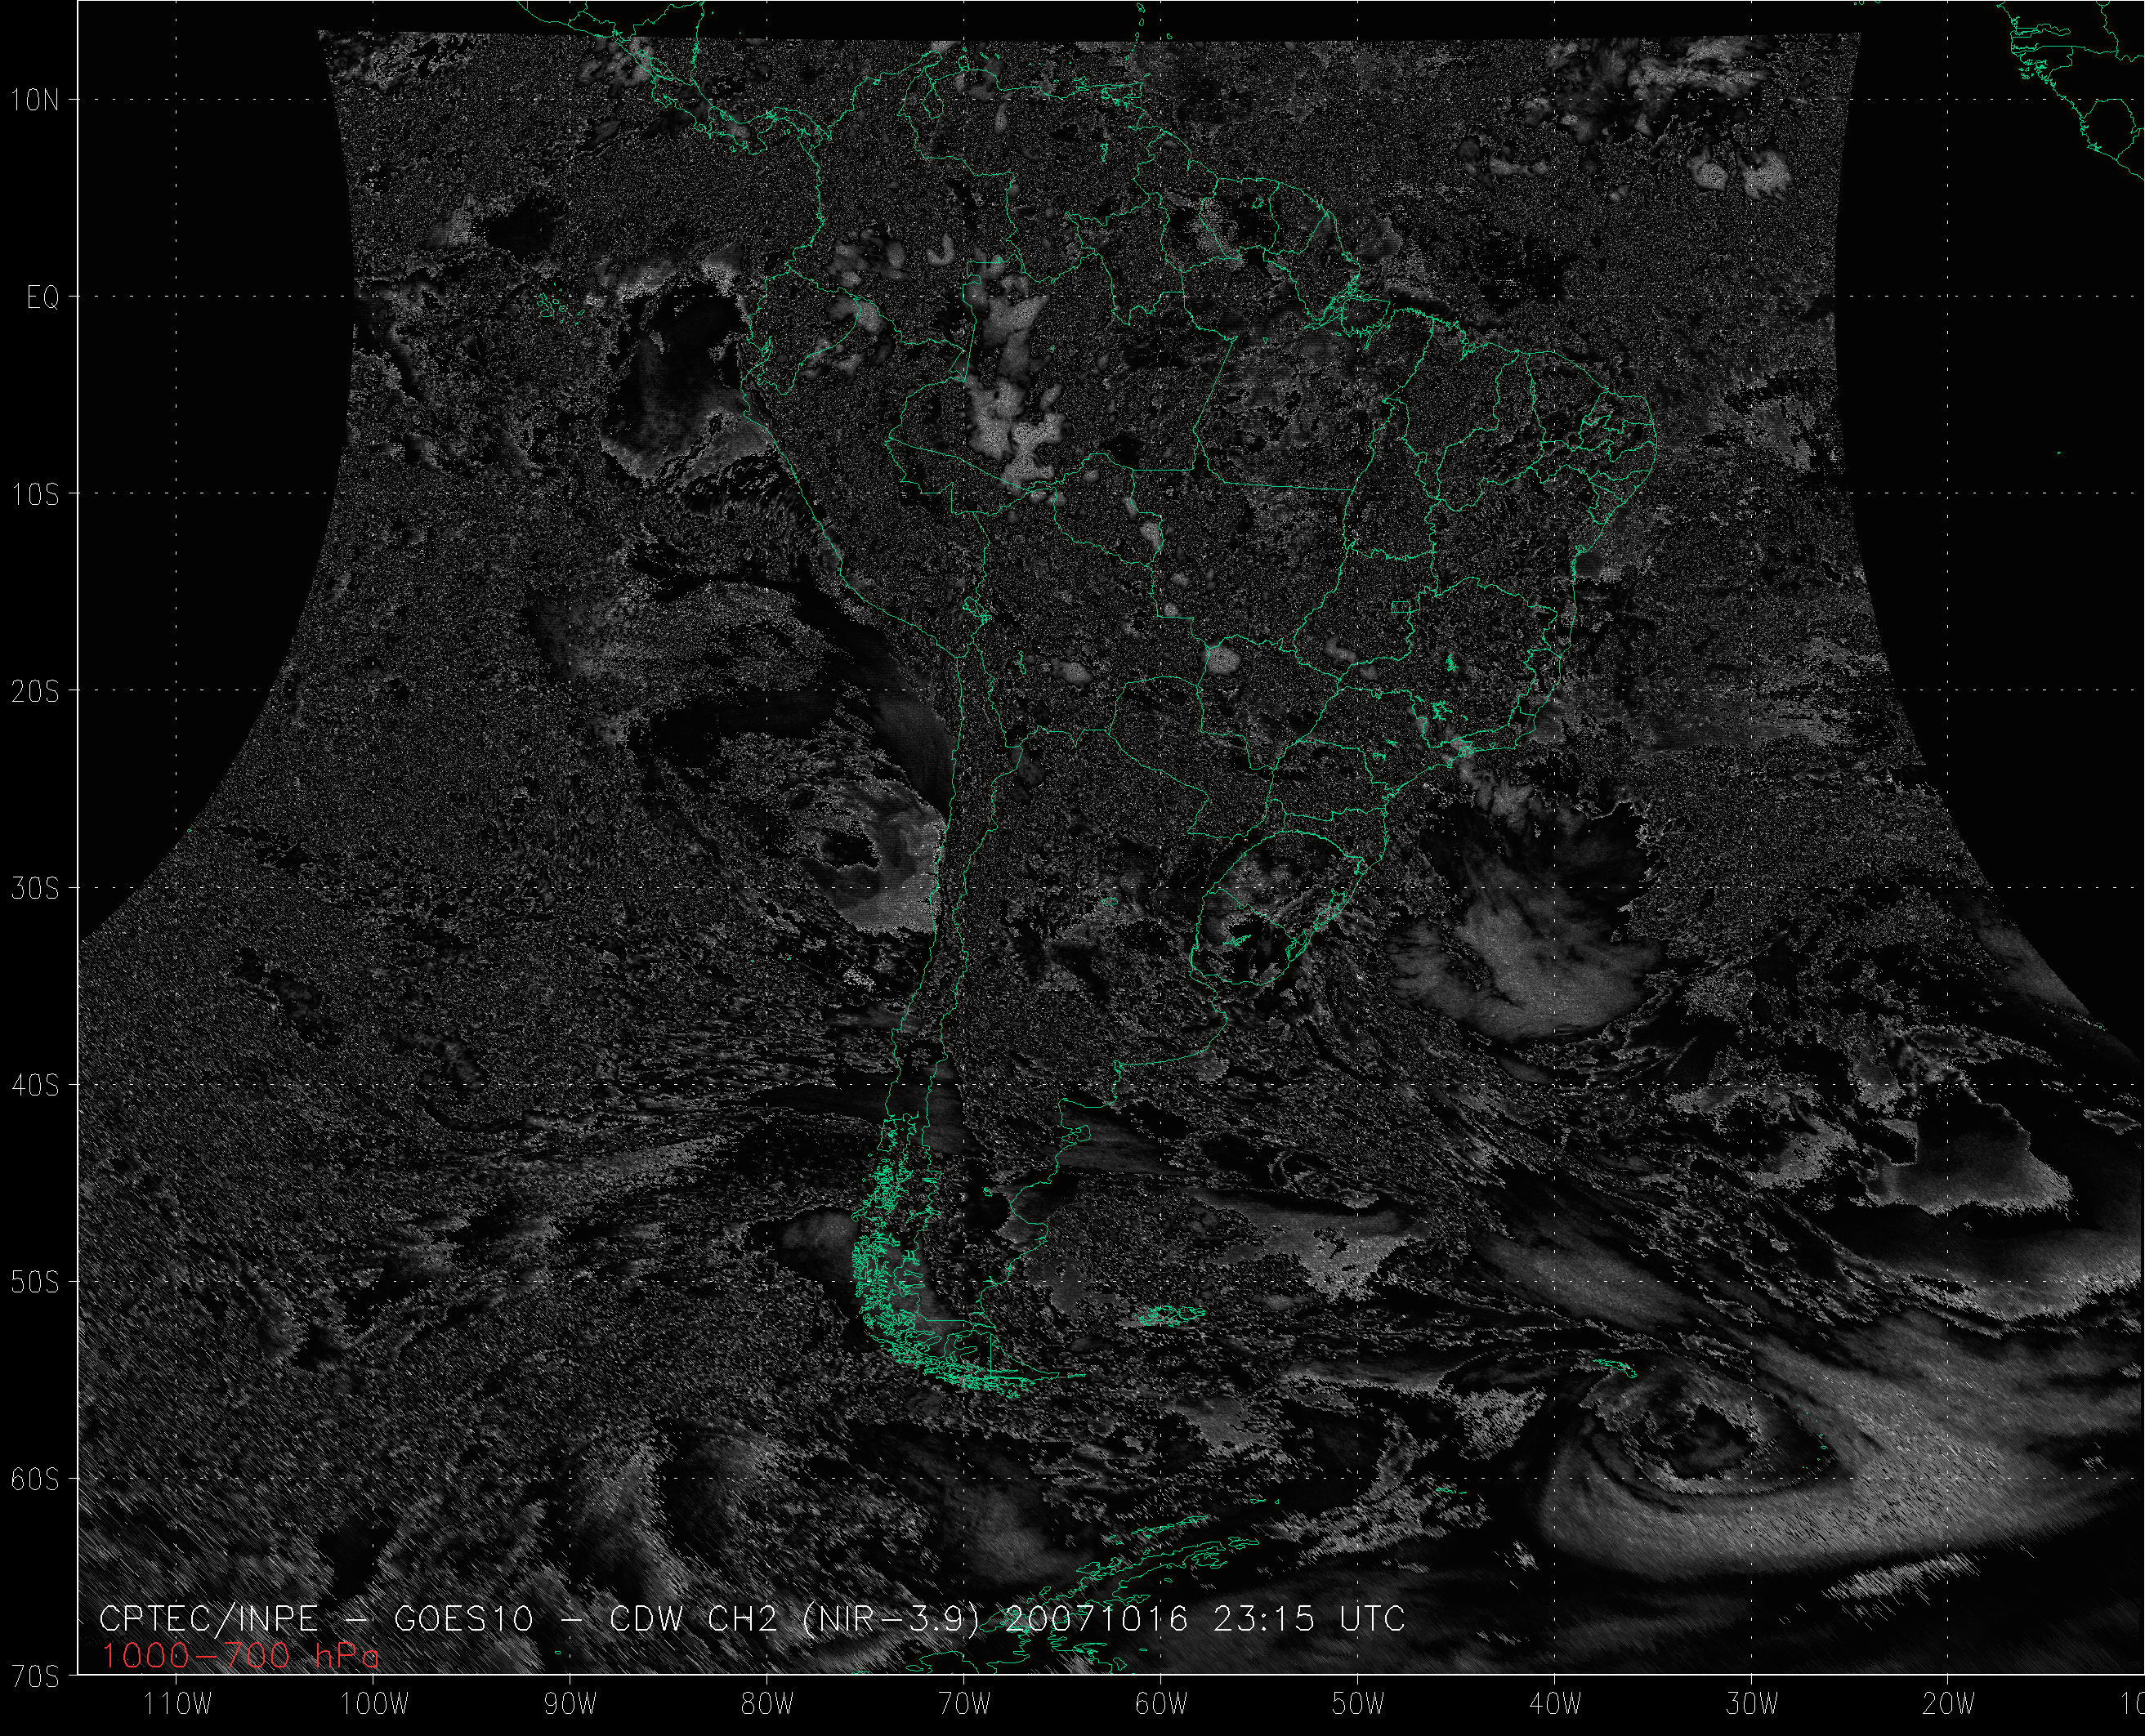The image size is (2145, 1736).
Task: Select the 70W longitude label
Action: point(965,1705)
